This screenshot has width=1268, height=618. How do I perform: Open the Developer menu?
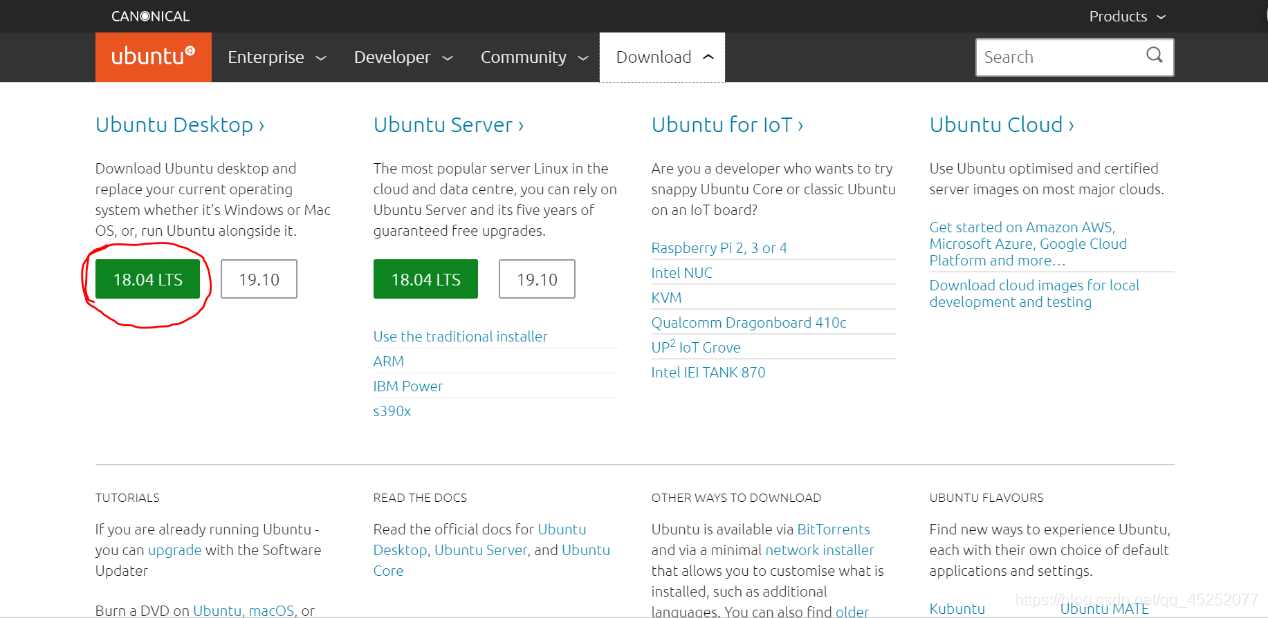(404, 57)
